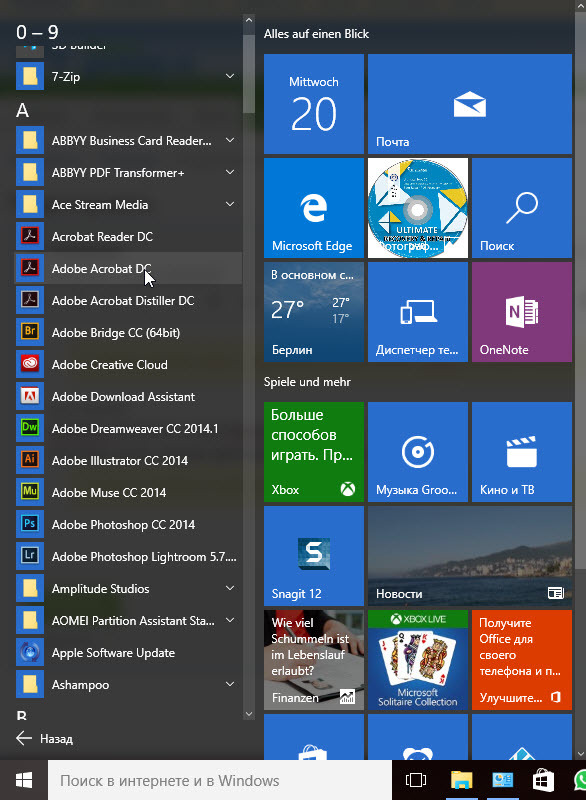Click the Windows Start button
This screenshot has width=586, height=800.
tap(23, 780)
